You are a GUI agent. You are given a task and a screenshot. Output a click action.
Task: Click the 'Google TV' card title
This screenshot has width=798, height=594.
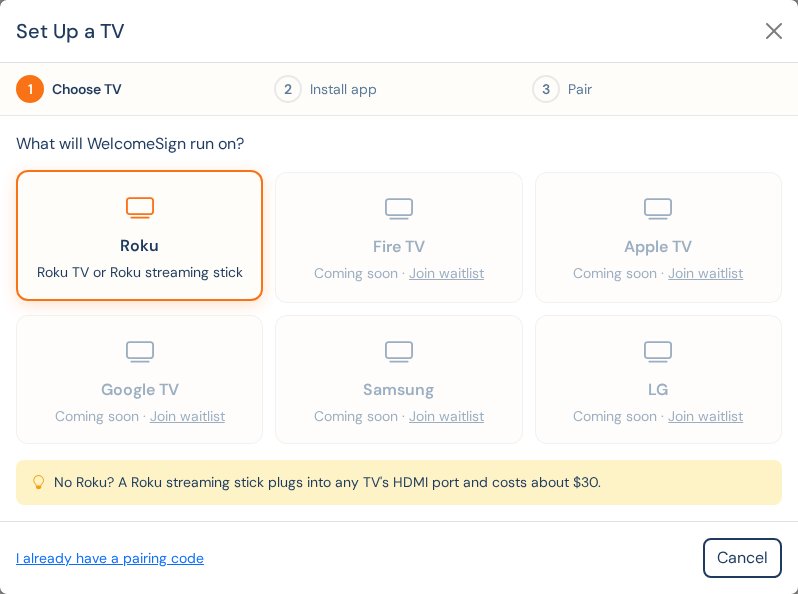[x=139, y=389]
